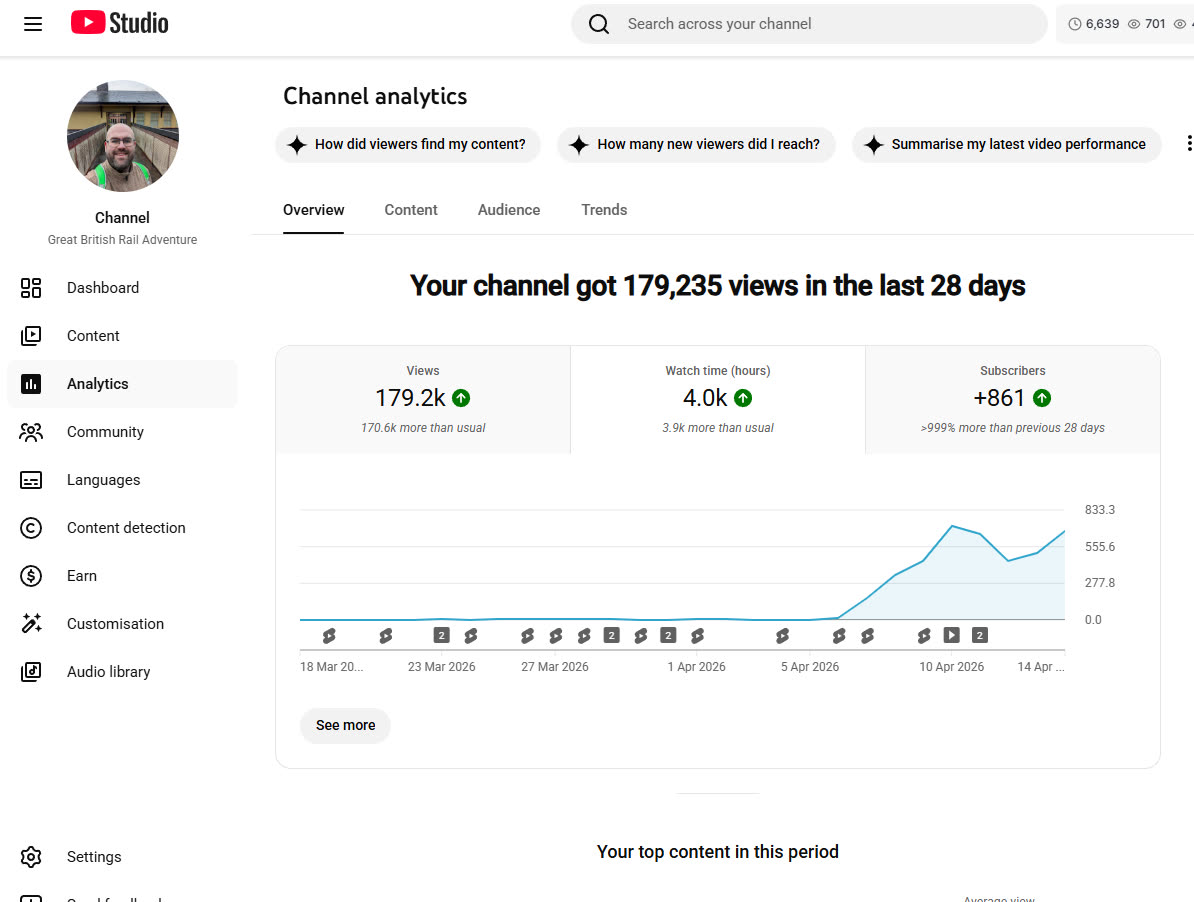Select the Subscribers +861 metric card

1013,400
